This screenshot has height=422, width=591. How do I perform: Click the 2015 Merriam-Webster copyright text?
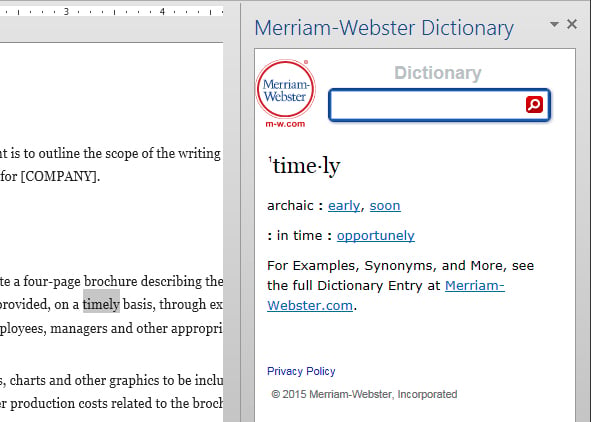(x=364, y=394)
